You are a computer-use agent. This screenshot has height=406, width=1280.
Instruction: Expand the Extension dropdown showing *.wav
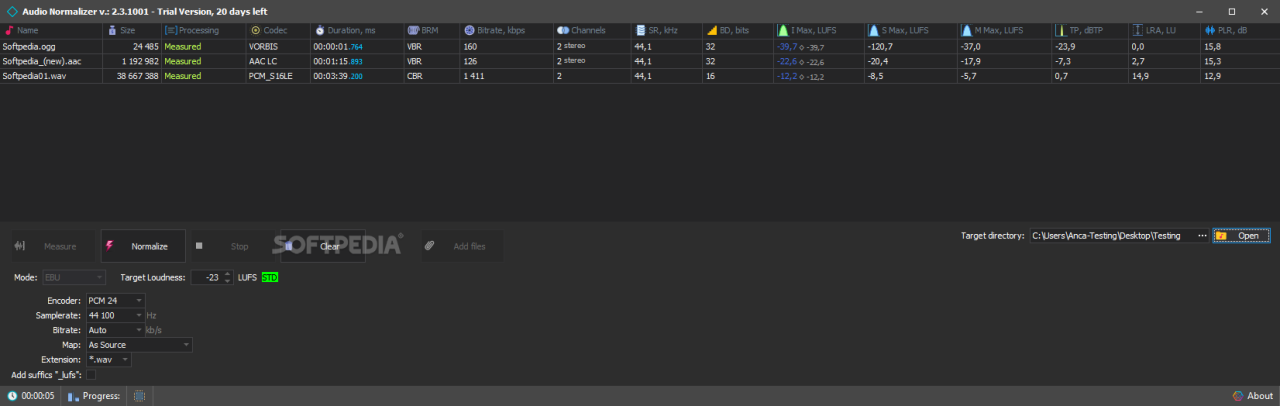click(108, 359)
